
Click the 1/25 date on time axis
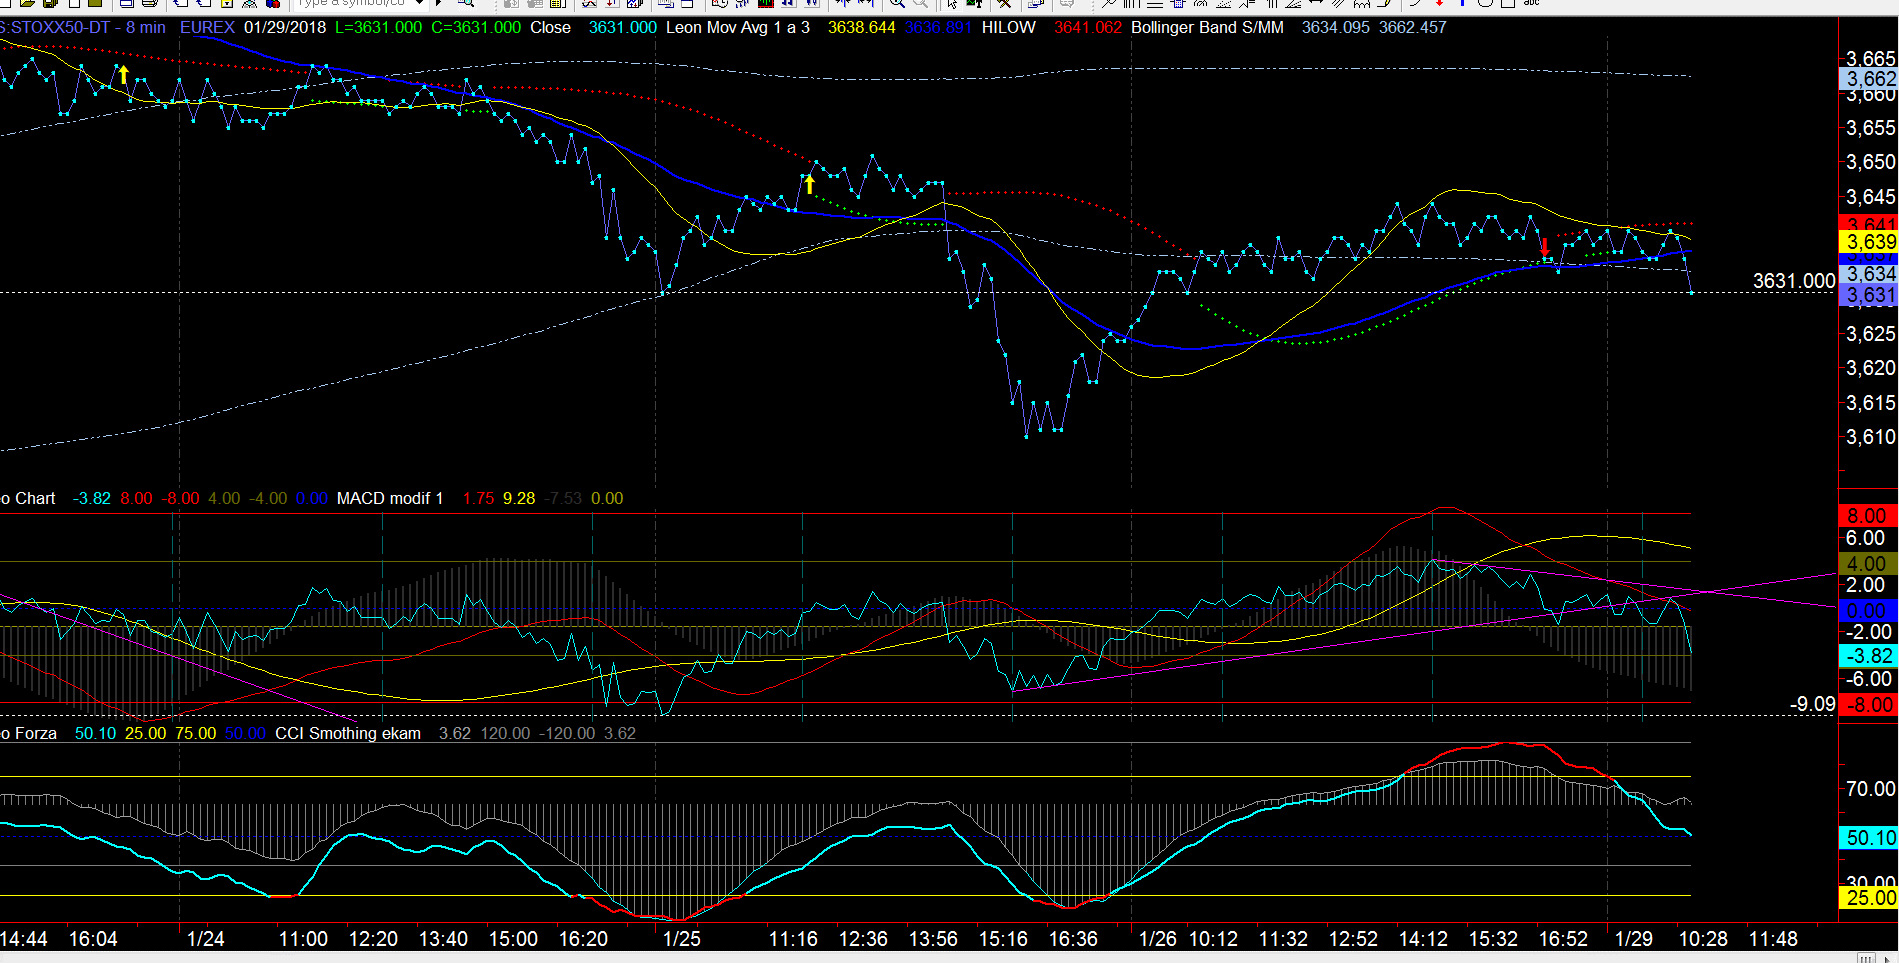tap(682, 939)
